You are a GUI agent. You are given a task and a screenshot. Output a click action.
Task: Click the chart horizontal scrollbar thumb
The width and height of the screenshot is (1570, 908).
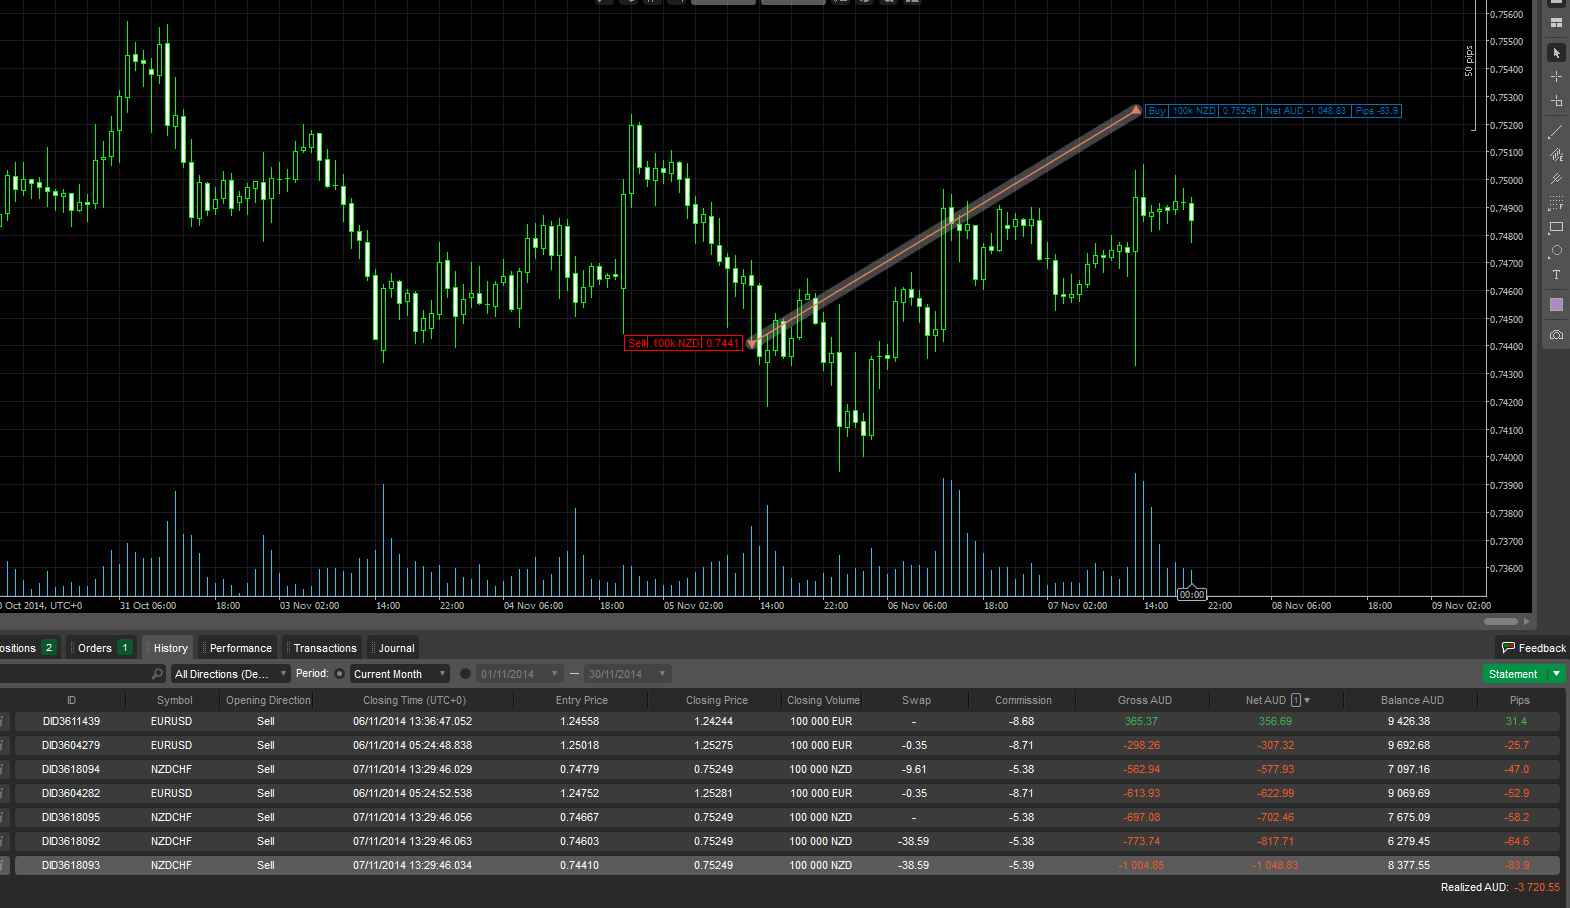click(x=1501, y=621)
